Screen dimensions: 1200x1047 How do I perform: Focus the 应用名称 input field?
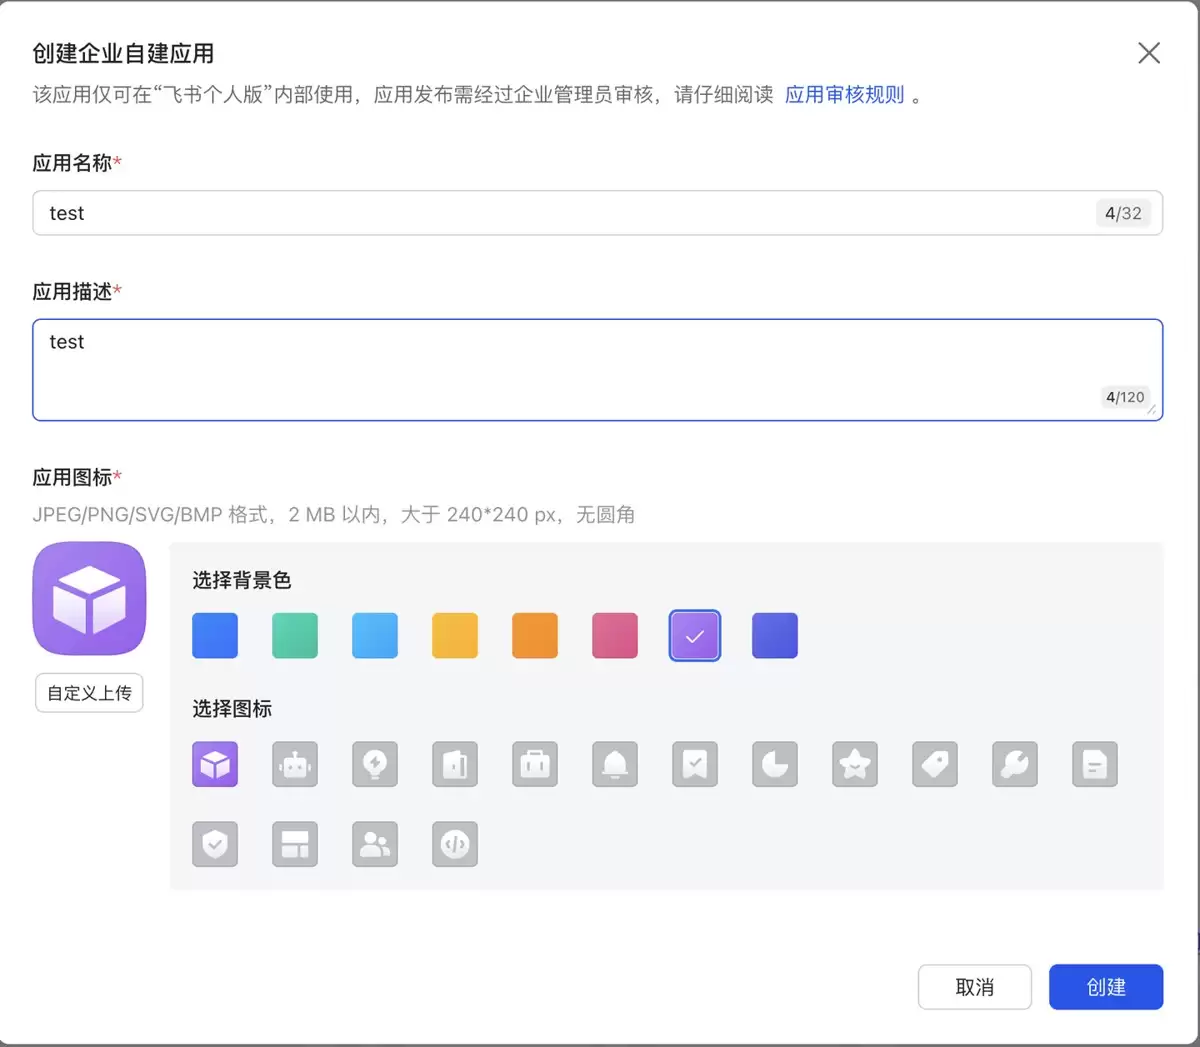pyautogui.click(x=597, y=213)
